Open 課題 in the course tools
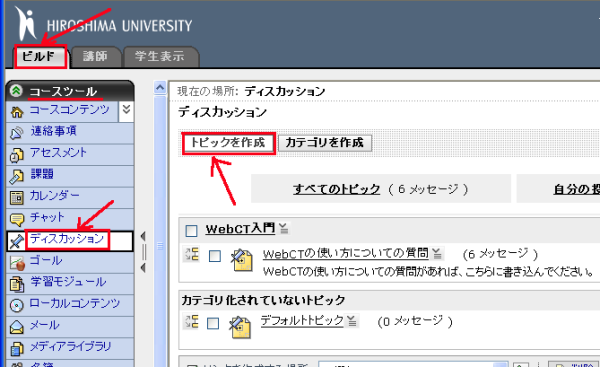 42,174
